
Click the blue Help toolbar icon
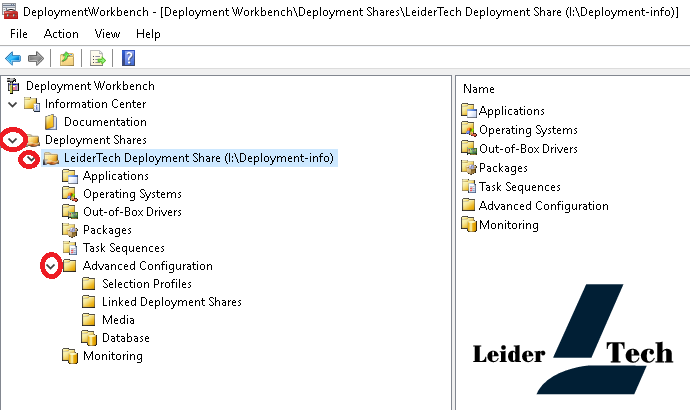[x=128, y=58]
